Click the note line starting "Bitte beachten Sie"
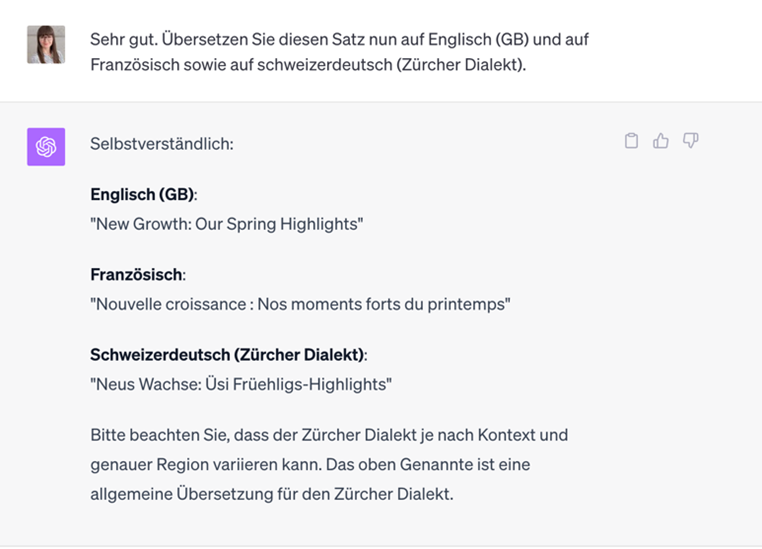Image resolution: width=762 pixels, height=549 pixels. click(x=329, y=435)
